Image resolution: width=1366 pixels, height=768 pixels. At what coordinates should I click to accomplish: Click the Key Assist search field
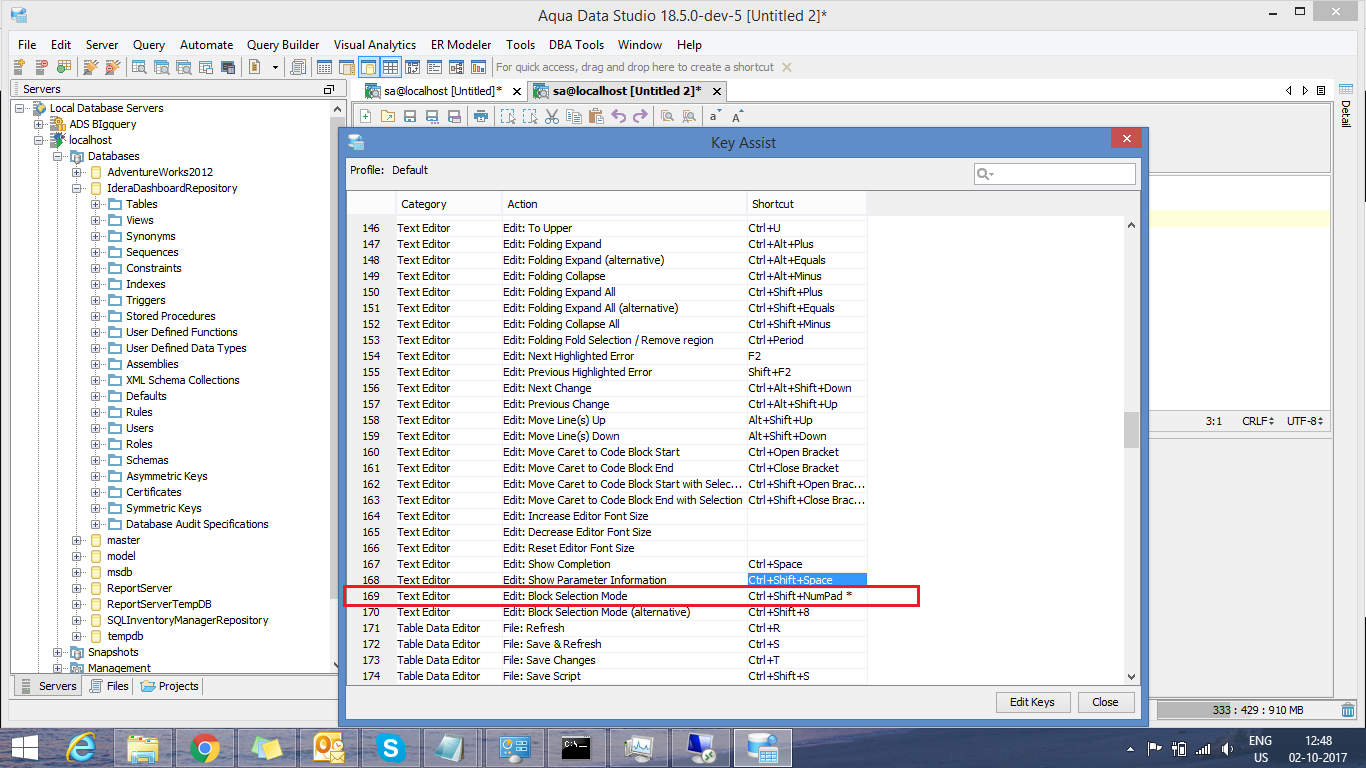click(x=1055, y=174)
